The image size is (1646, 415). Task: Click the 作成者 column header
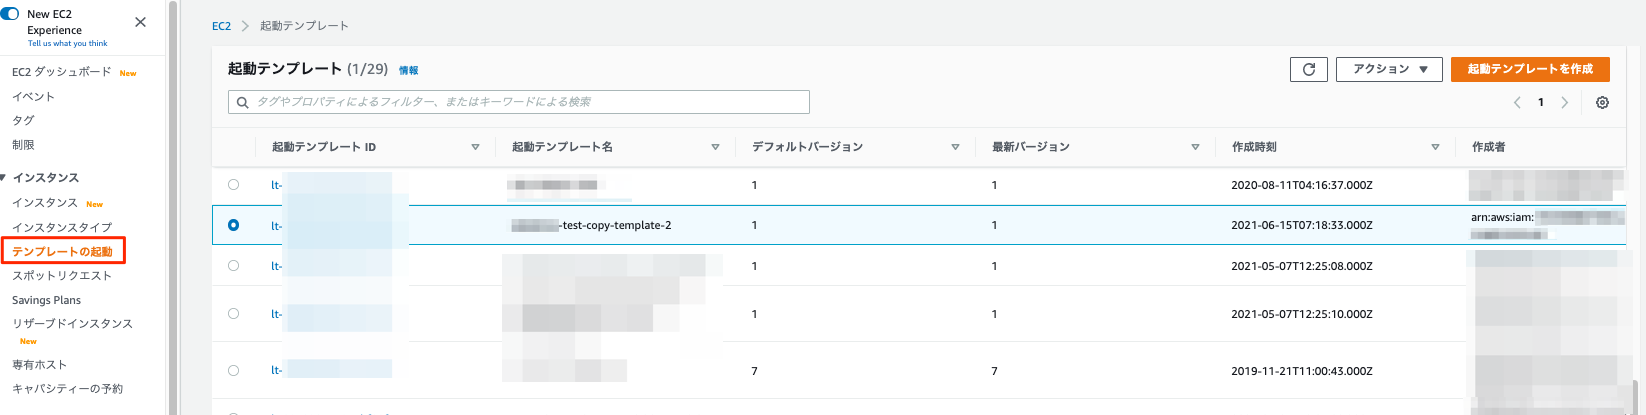click(1488, 147)
